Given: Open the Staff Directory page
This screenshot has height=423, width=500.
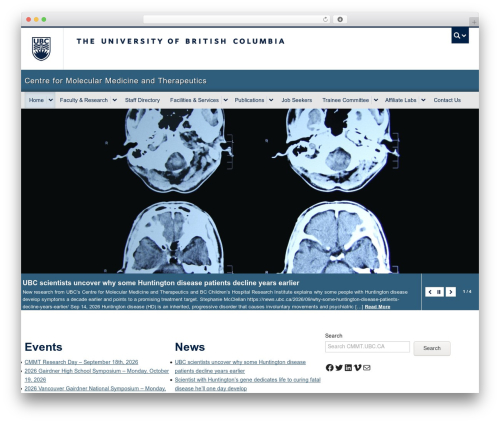Looking at the screenshot, I should click(x=142, y=100).
